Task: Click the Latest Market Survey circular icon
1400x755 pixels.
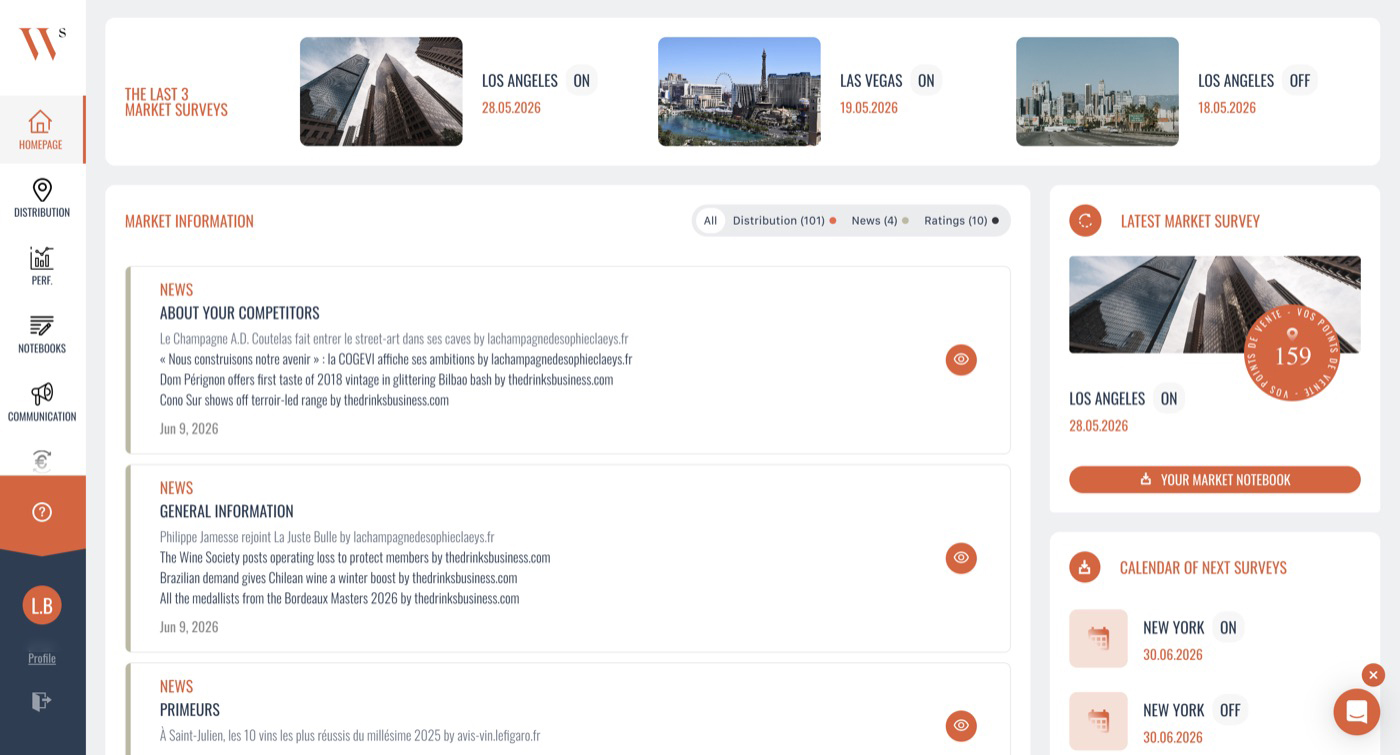Action: point(1085,221)
